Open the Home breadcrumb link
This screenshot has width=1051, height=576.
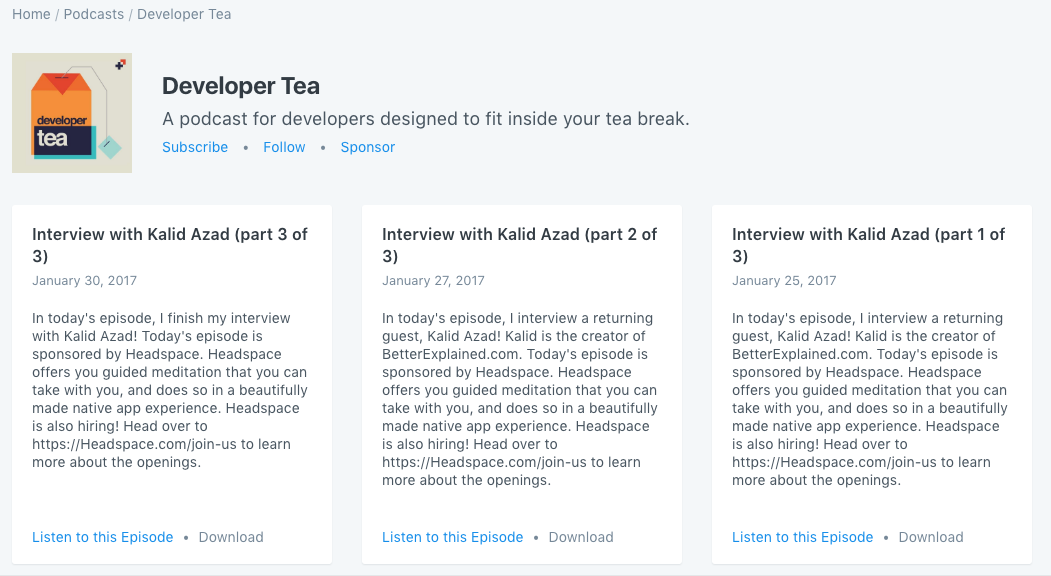31,14
